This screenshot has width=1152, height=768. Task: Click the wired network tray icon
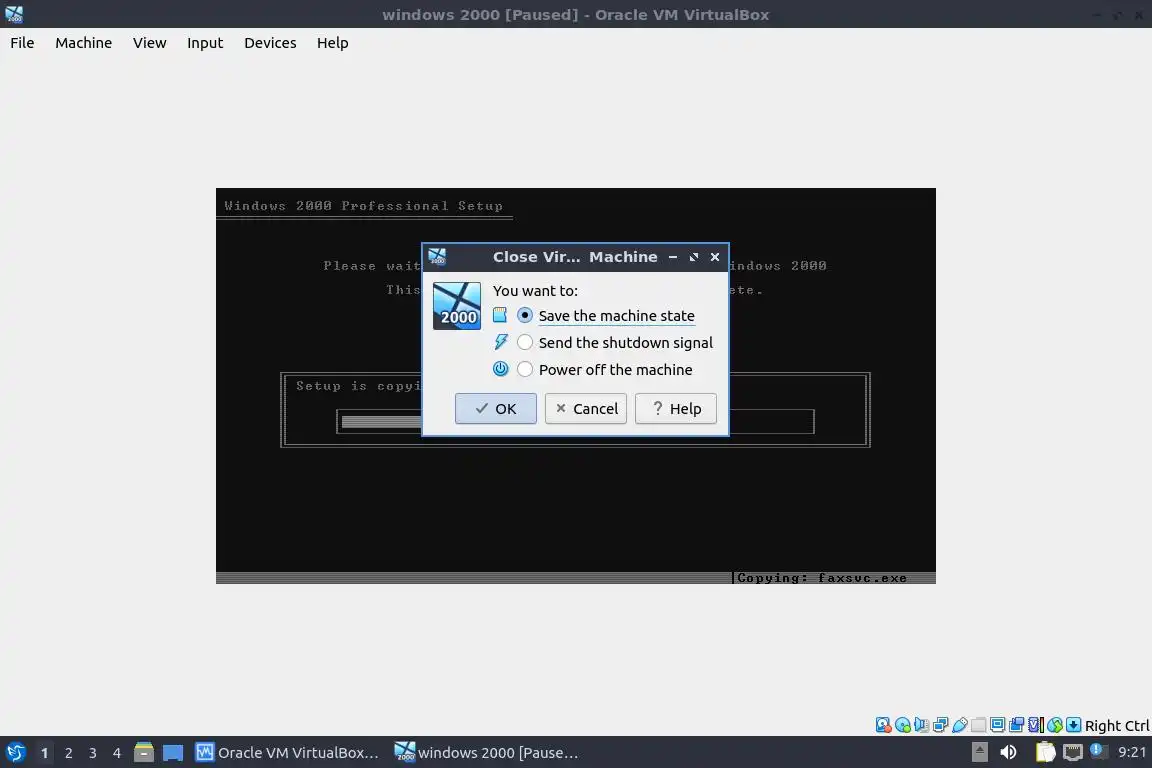pos(1073,752)
